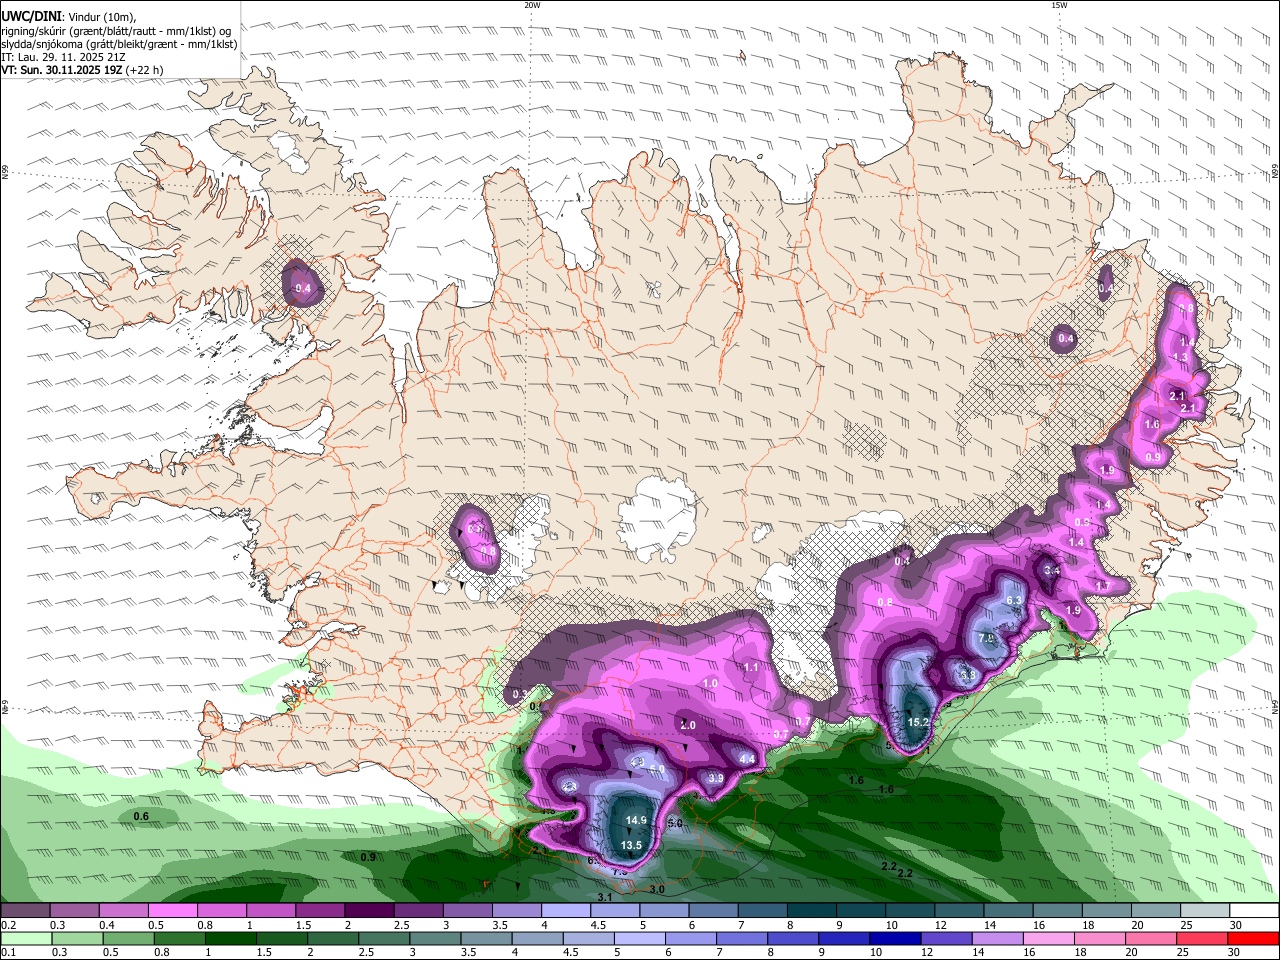Click the 4.4 snowfall value label

(746, 759)
